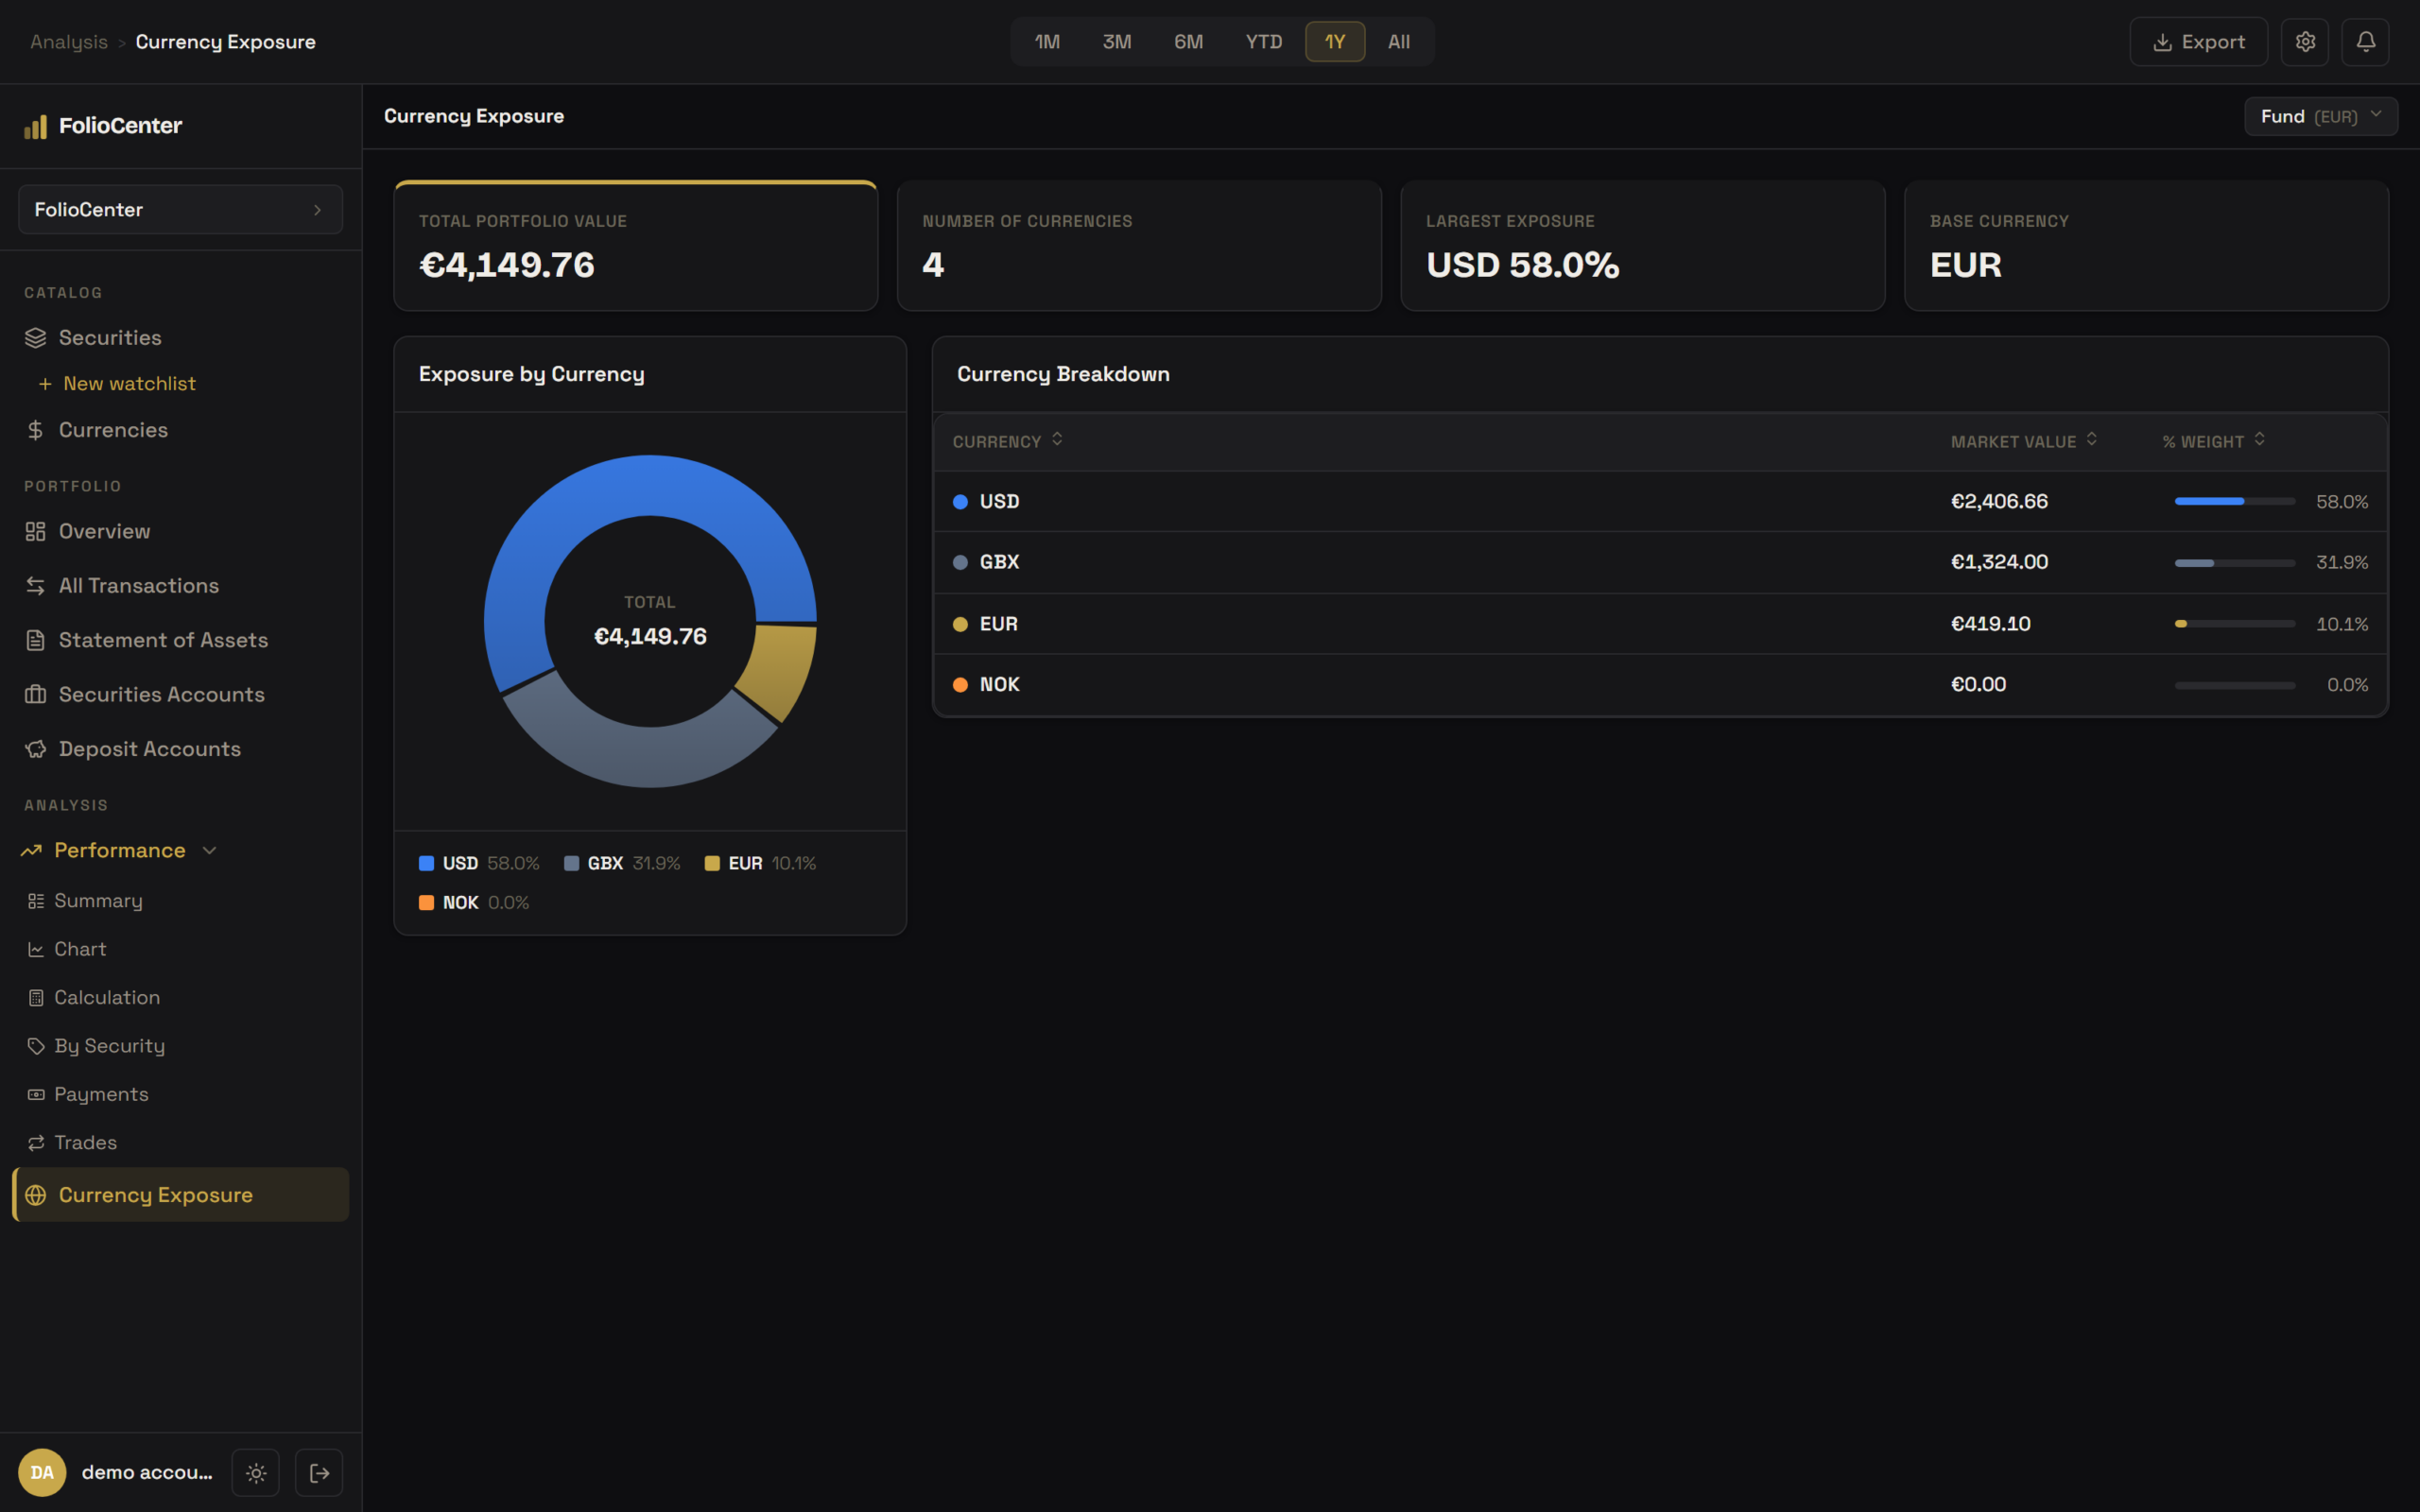
Task: Toggle light theme with the sun icon
Action: tap(256, 1472)
